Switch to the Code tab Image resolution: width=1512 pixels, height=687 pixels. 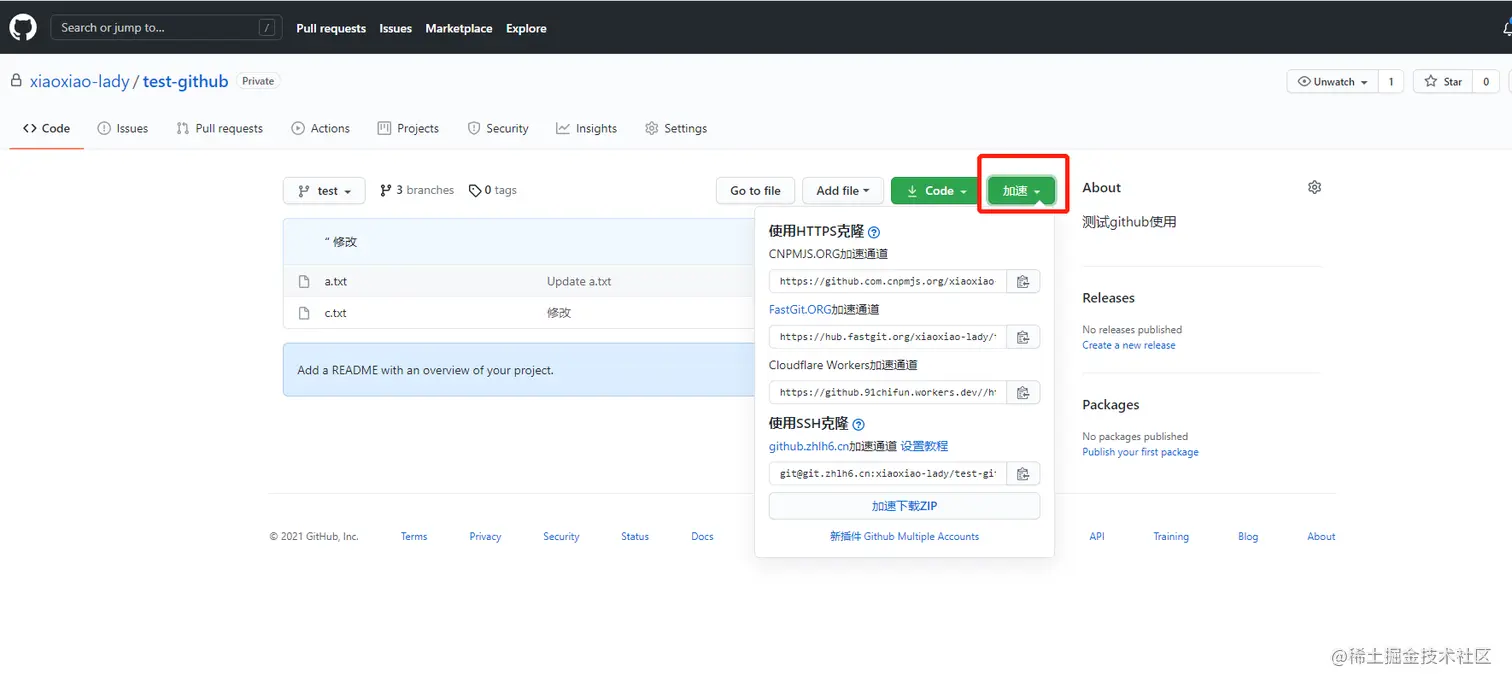tap(46, 128)
